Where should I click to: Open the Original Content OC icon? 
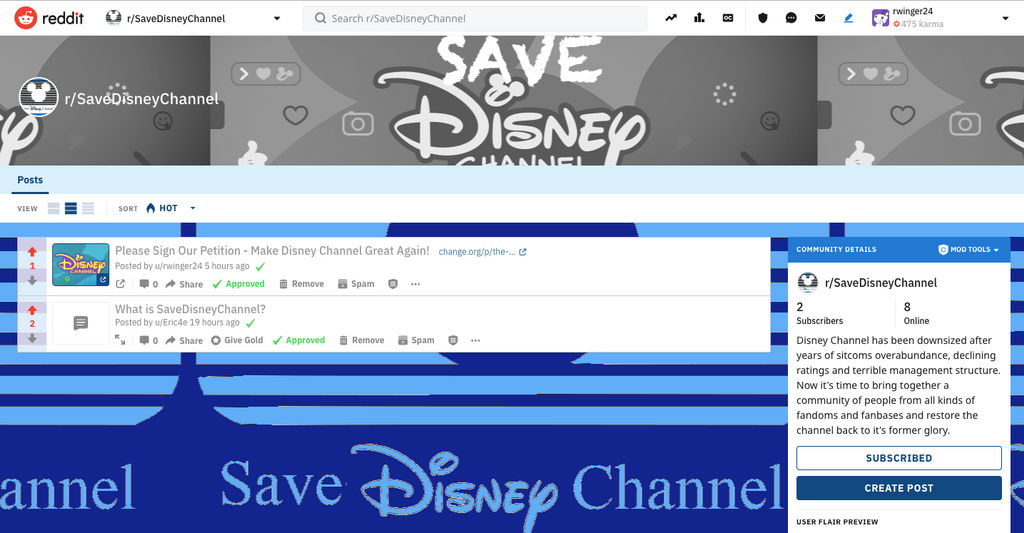tap(728, 18)
